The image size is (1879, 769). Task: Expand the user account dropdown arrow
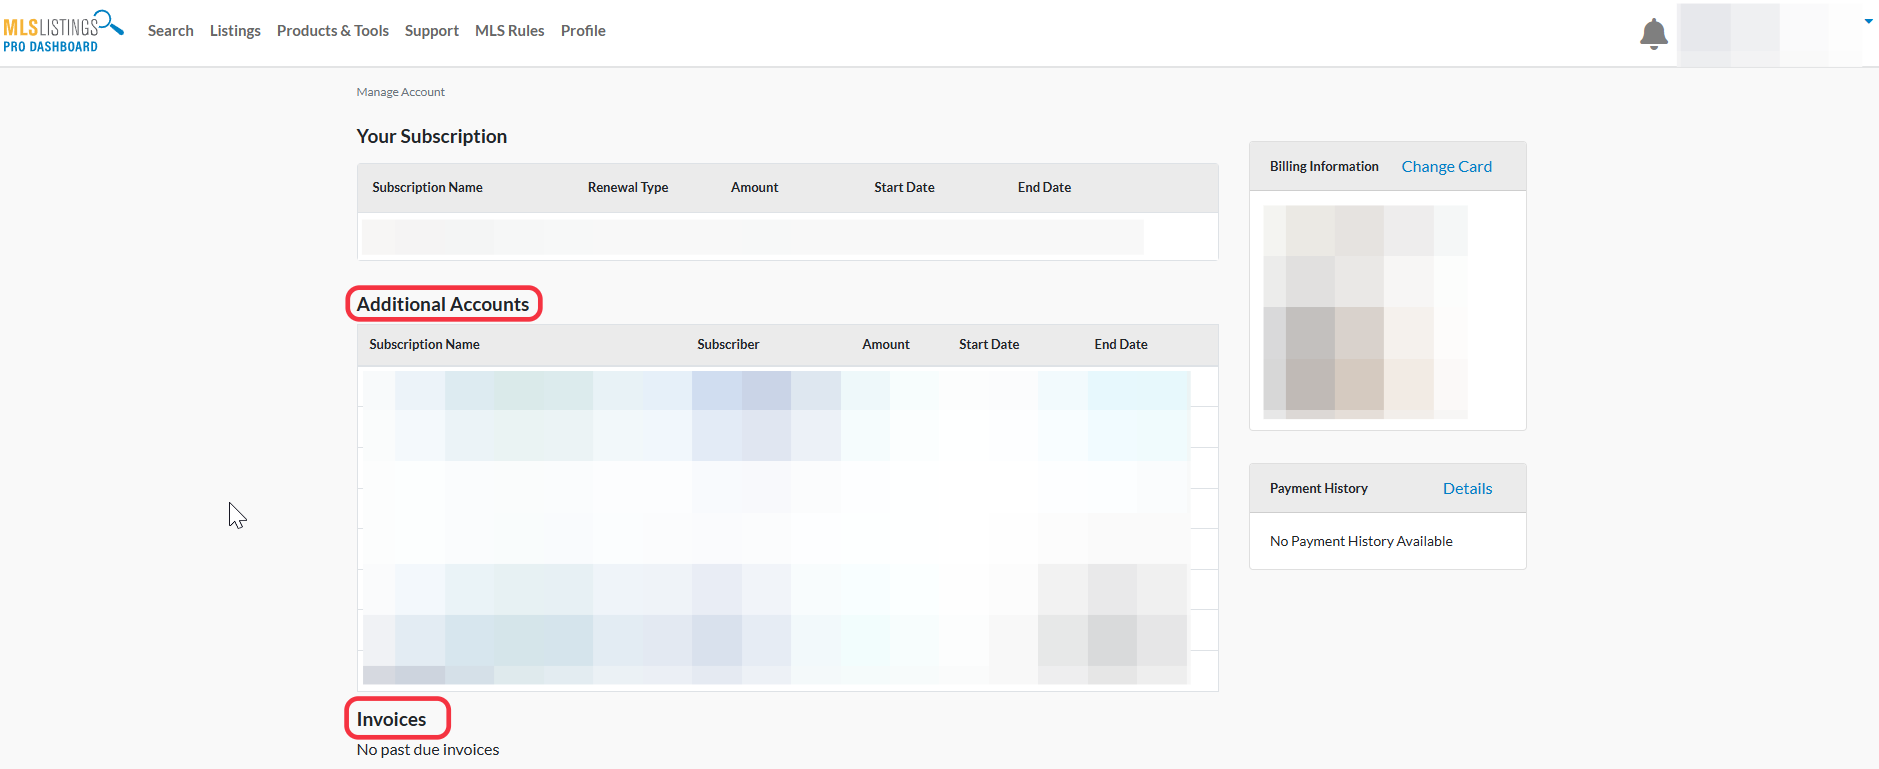pos(1868,21)
